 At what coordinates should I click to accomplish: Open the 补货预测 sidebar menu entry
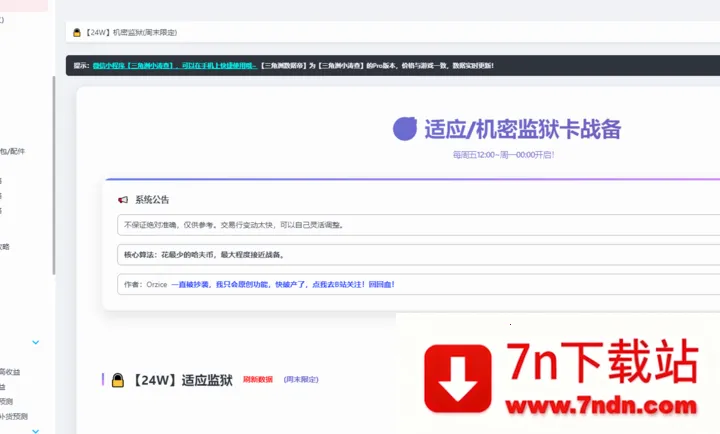pyautogui.click(x=14, y=416)
